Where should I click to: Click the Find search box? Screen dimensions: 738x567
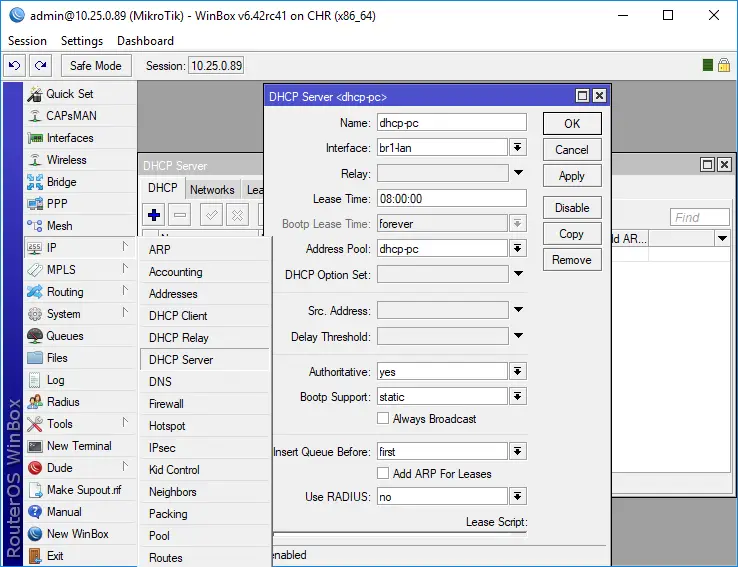[x=699, y=217]
